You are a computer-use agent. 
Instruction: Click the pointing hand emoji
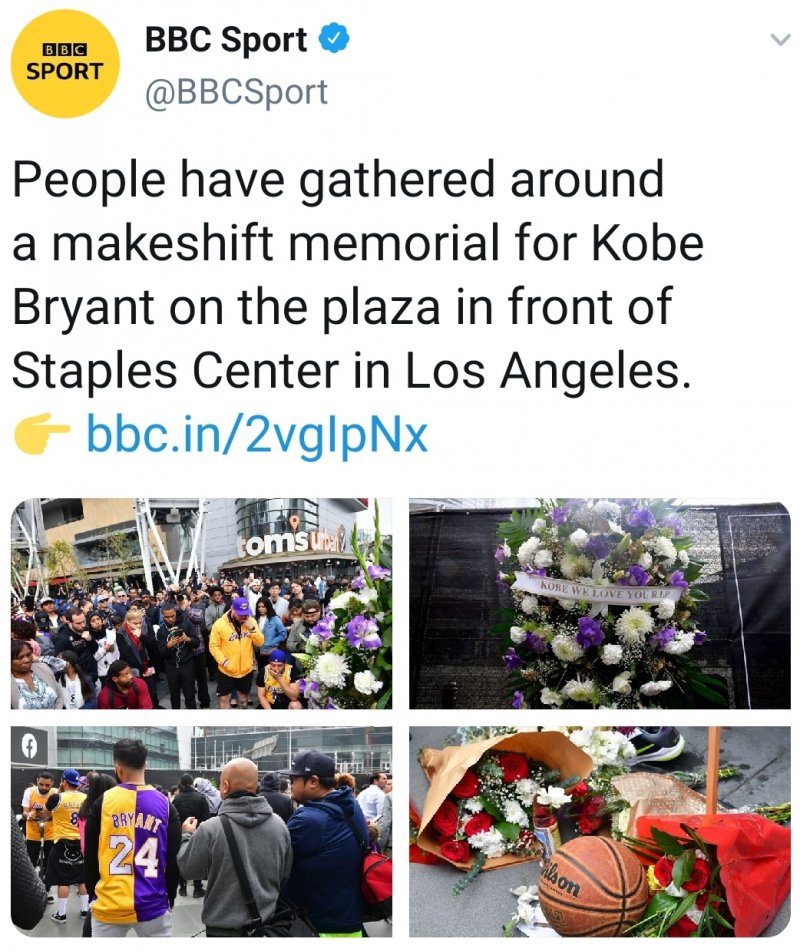(x=41, y=435)
